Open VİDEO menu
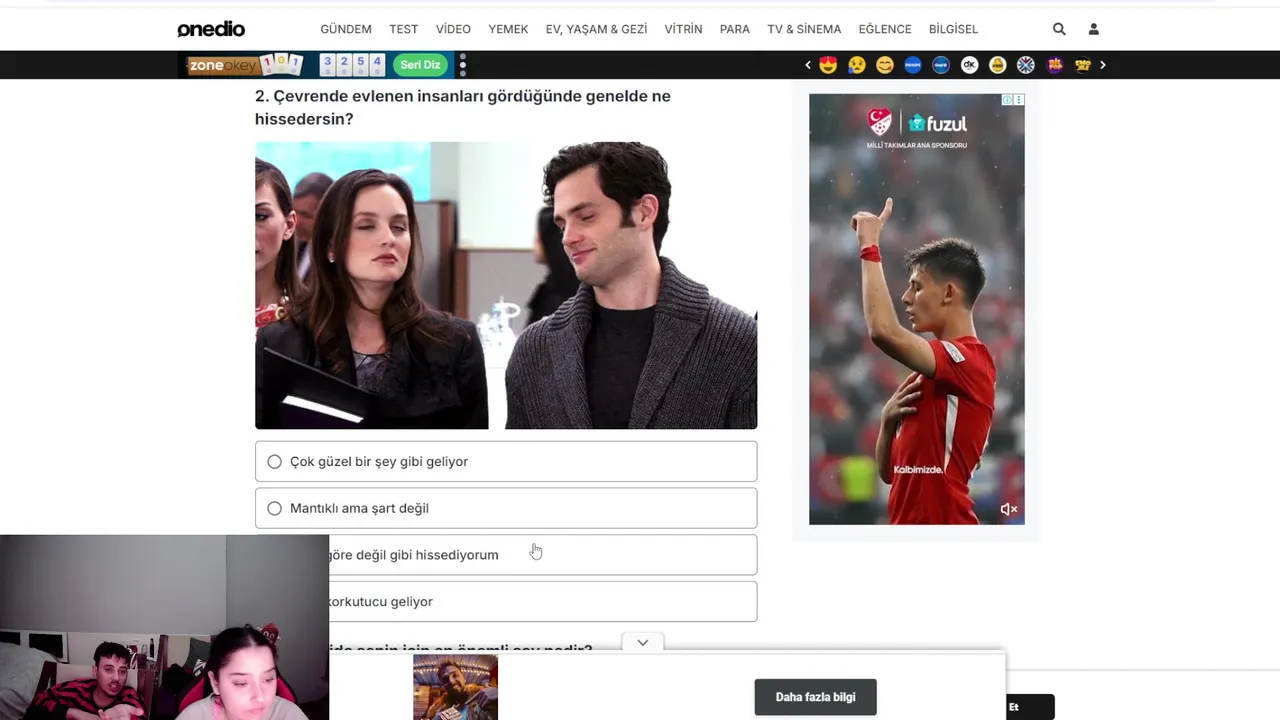 coord(453,29)
